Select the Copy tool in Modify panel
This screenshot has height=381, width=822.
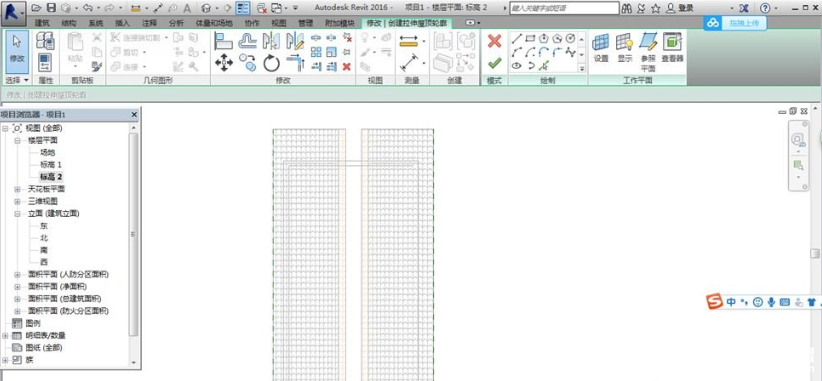[x=247, y=63]
